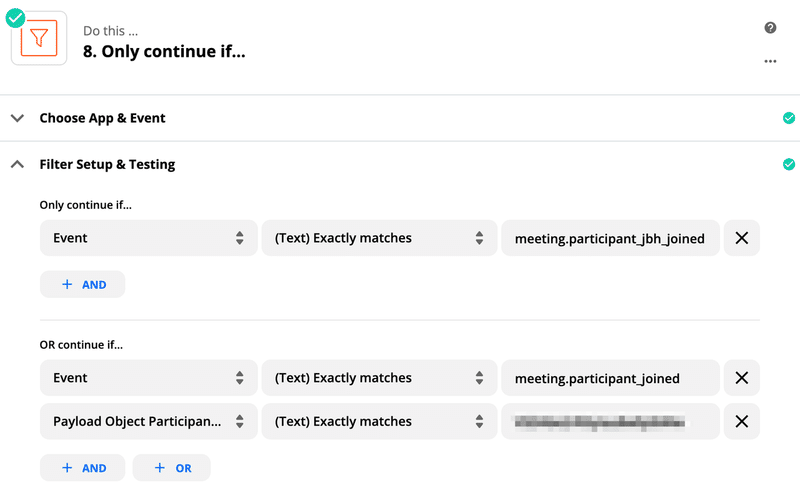Open the three-dot step options menu
Viewport: 800px width, 503px height.
click(x=770, y=61)
